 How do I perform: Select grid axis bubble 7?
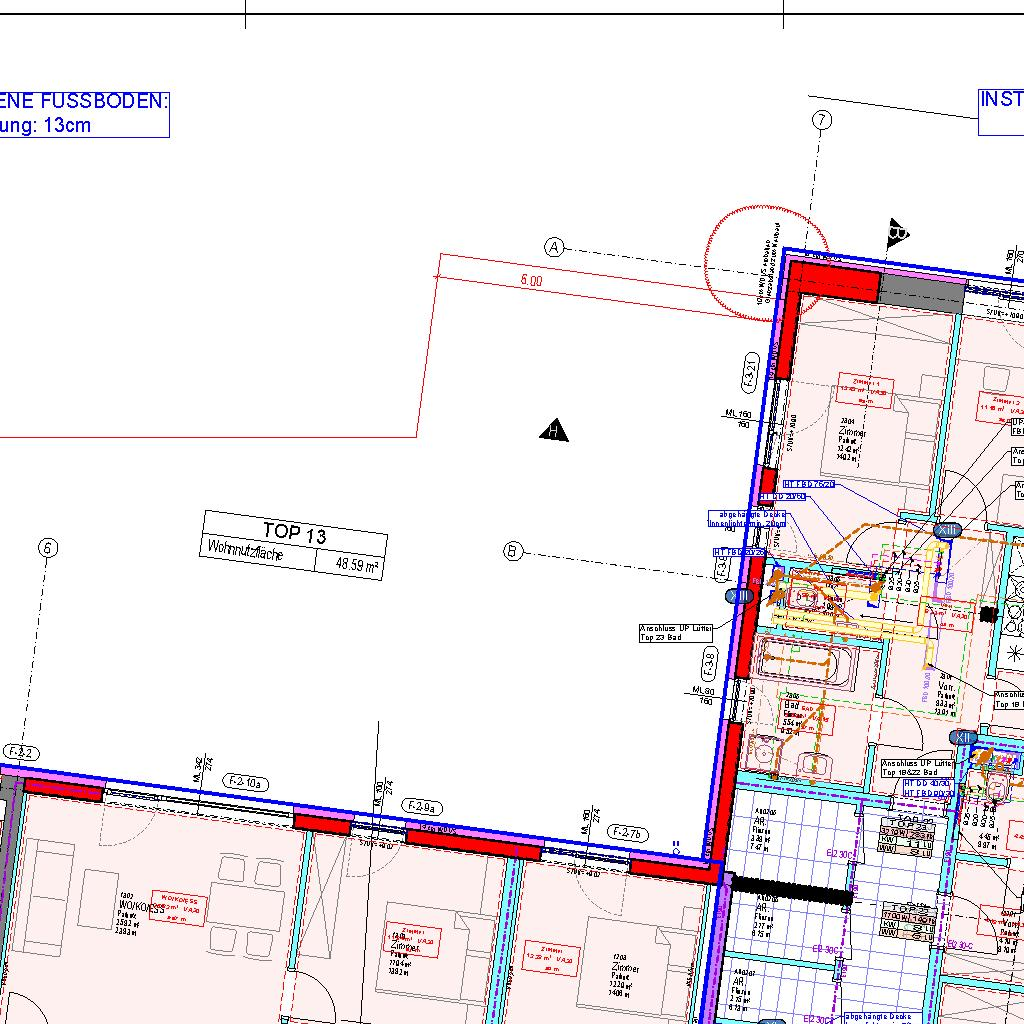pyautogui.click(x=822, y=120)
